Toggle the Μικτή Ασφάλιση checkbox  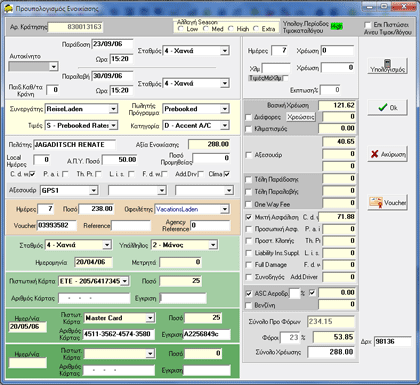(248, 217)
